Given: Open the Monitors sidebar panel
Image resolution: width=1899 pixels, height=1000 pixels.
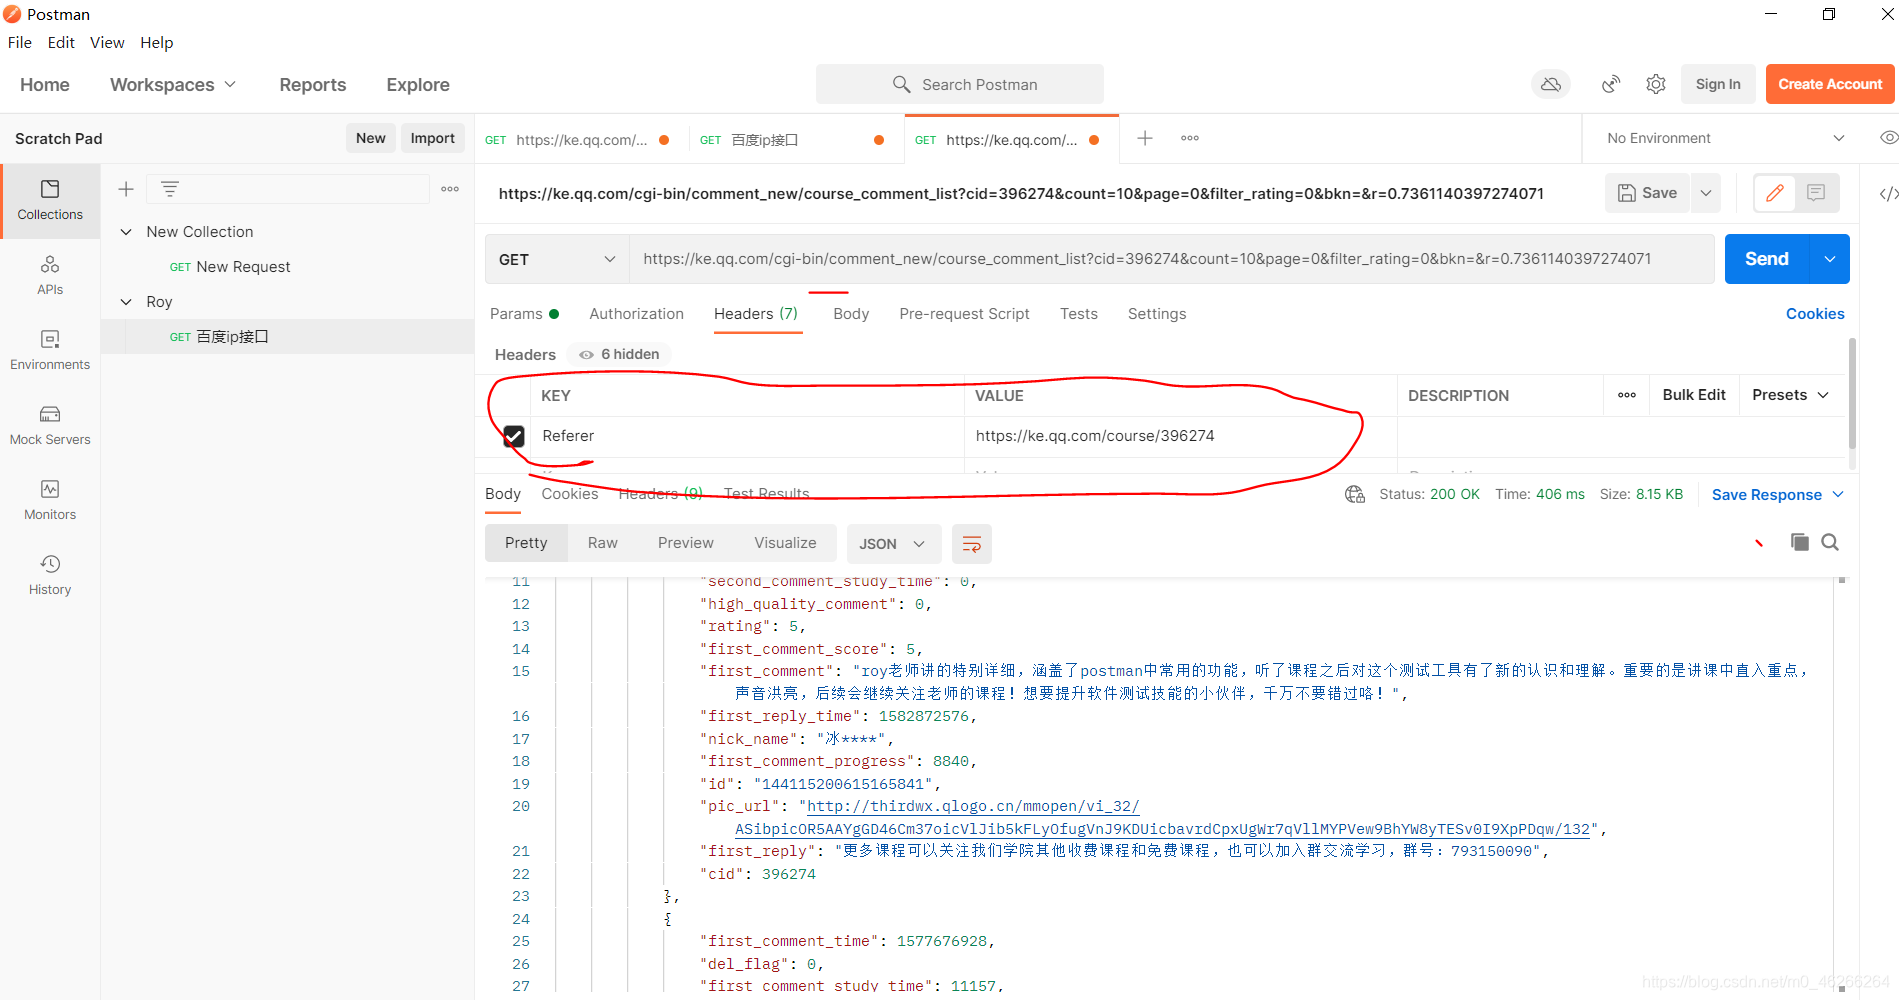Looking at the screenshot, I should pyautogui.click(x=50, y=501).
